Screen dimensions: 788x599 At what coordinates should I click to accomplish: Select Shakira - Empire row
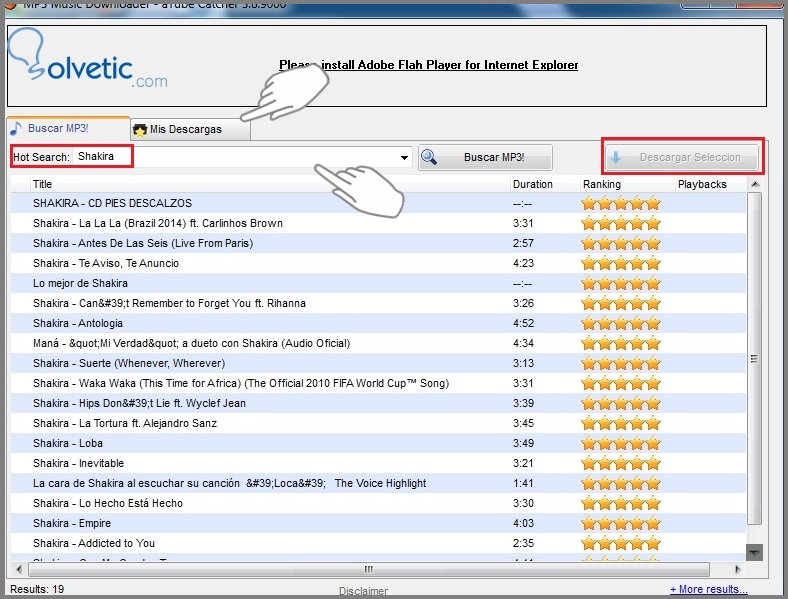click(378, 523)
